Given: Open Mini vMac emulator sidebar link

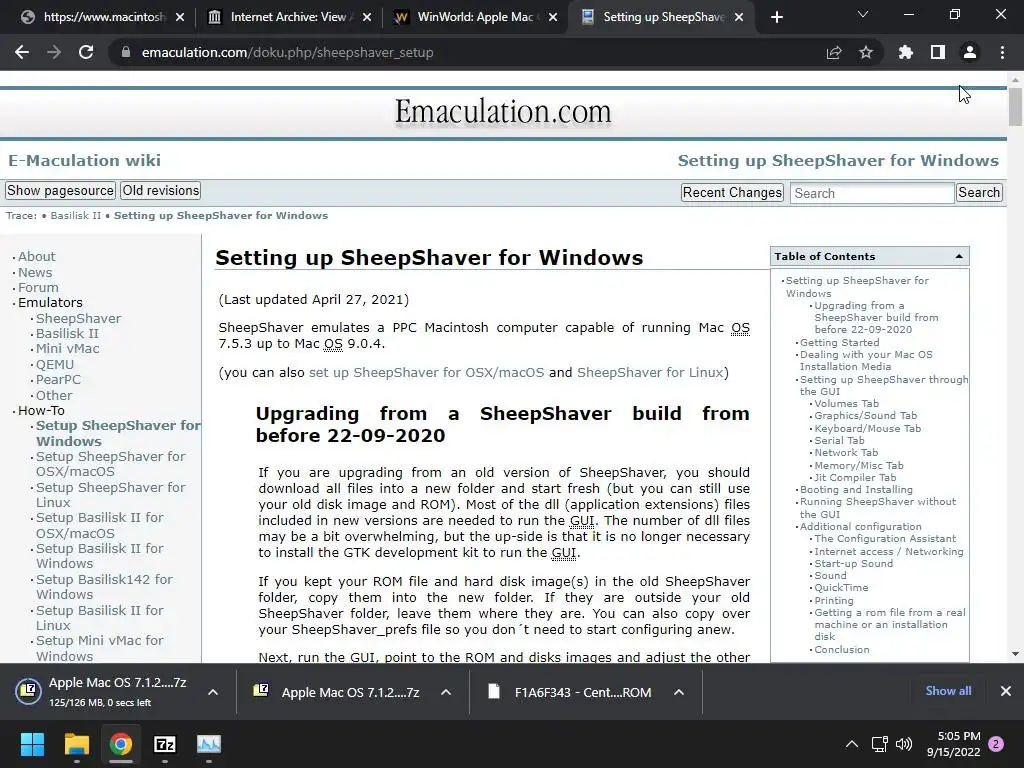Looking at the screenshot, I should click(67, 349).
